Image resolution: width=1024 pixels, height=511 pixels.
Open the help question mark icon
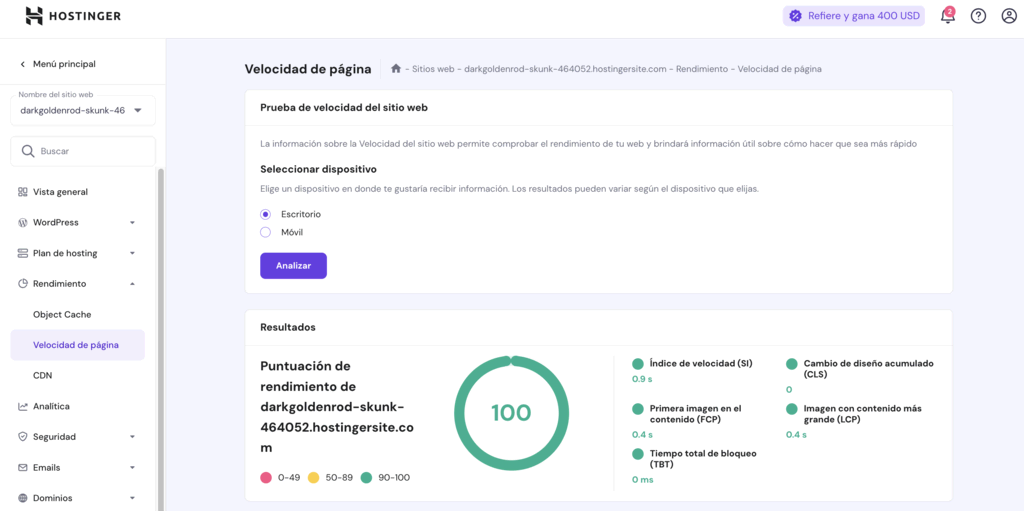978,16
